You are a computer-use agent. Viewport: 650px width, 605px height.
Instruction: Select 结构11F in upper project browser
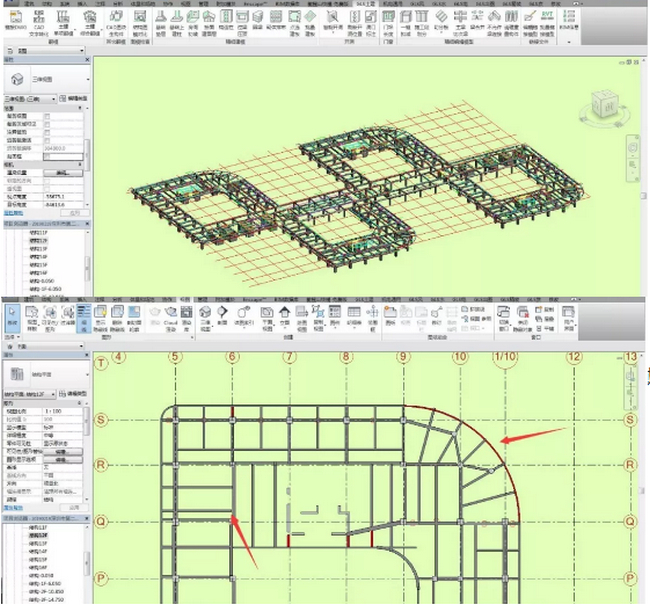[x=38, y=233]
